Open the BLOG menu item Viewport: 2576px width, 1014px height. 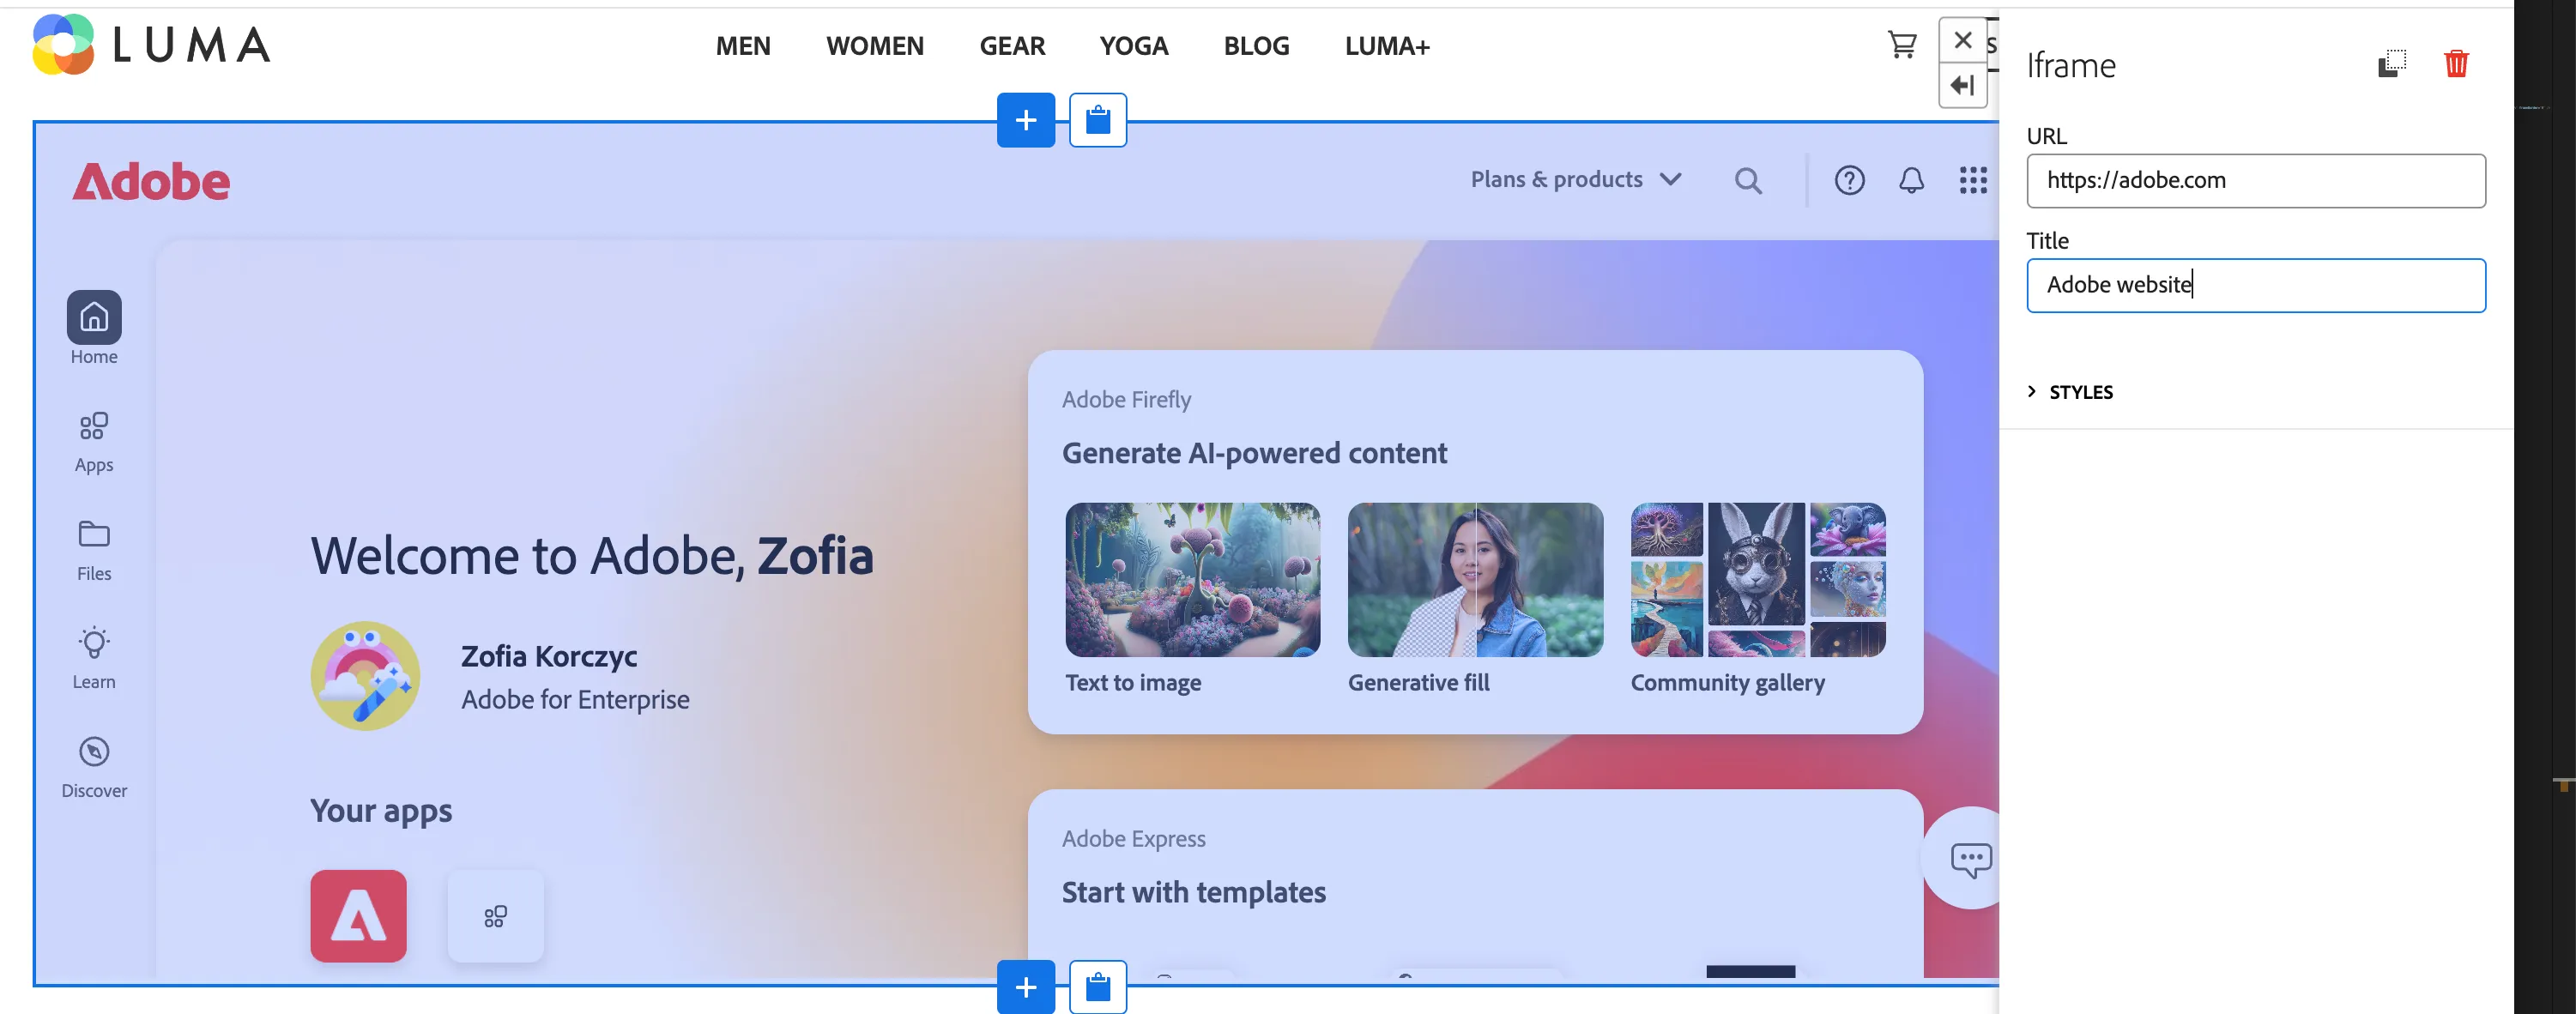pyautogui.click(x=1256, y=46)
